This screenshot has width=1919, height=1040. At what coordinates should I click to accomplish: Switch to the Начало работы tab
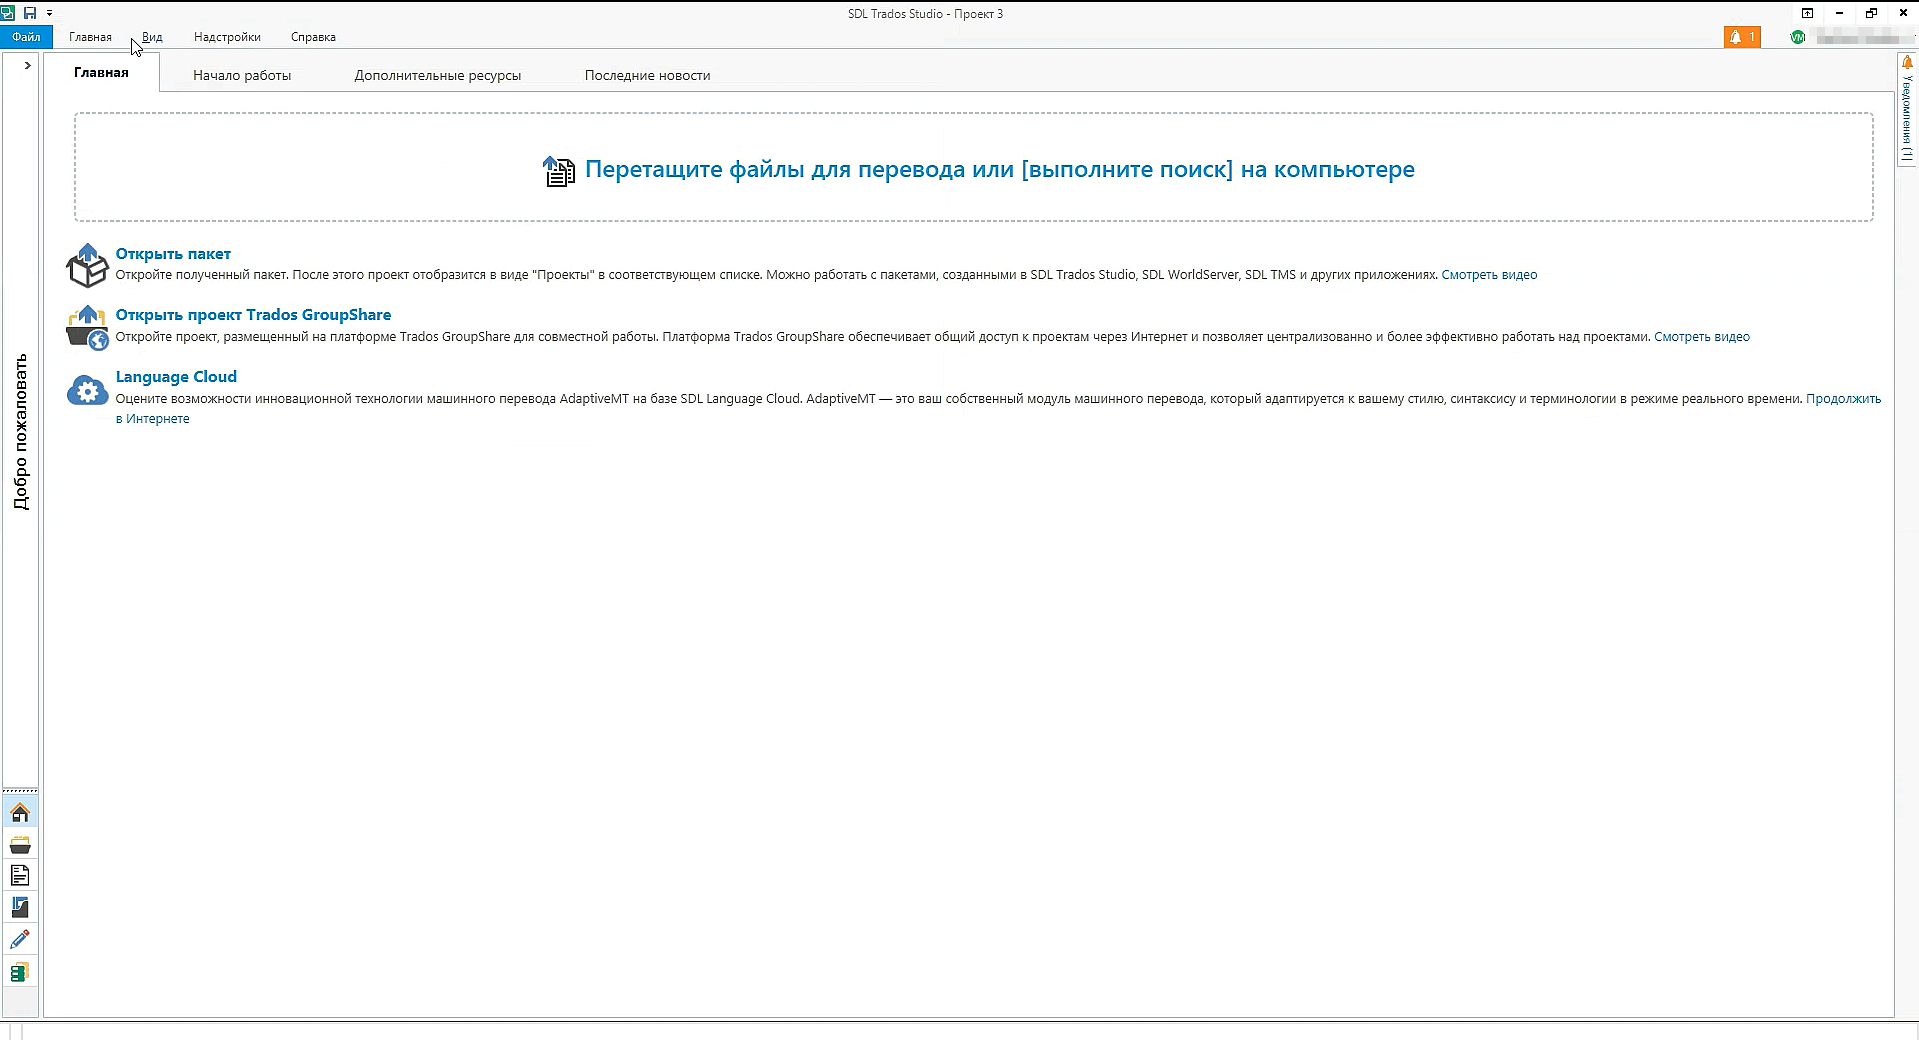(242, 75)
